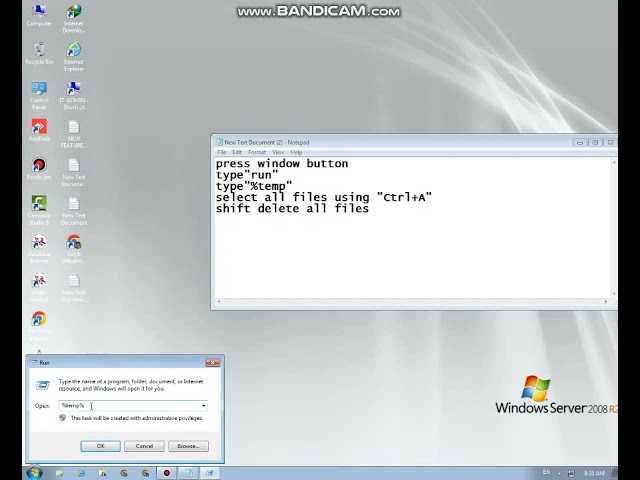Open Notepad's Format menu
This screenshot has height=480, width=640.
point(257,152)
